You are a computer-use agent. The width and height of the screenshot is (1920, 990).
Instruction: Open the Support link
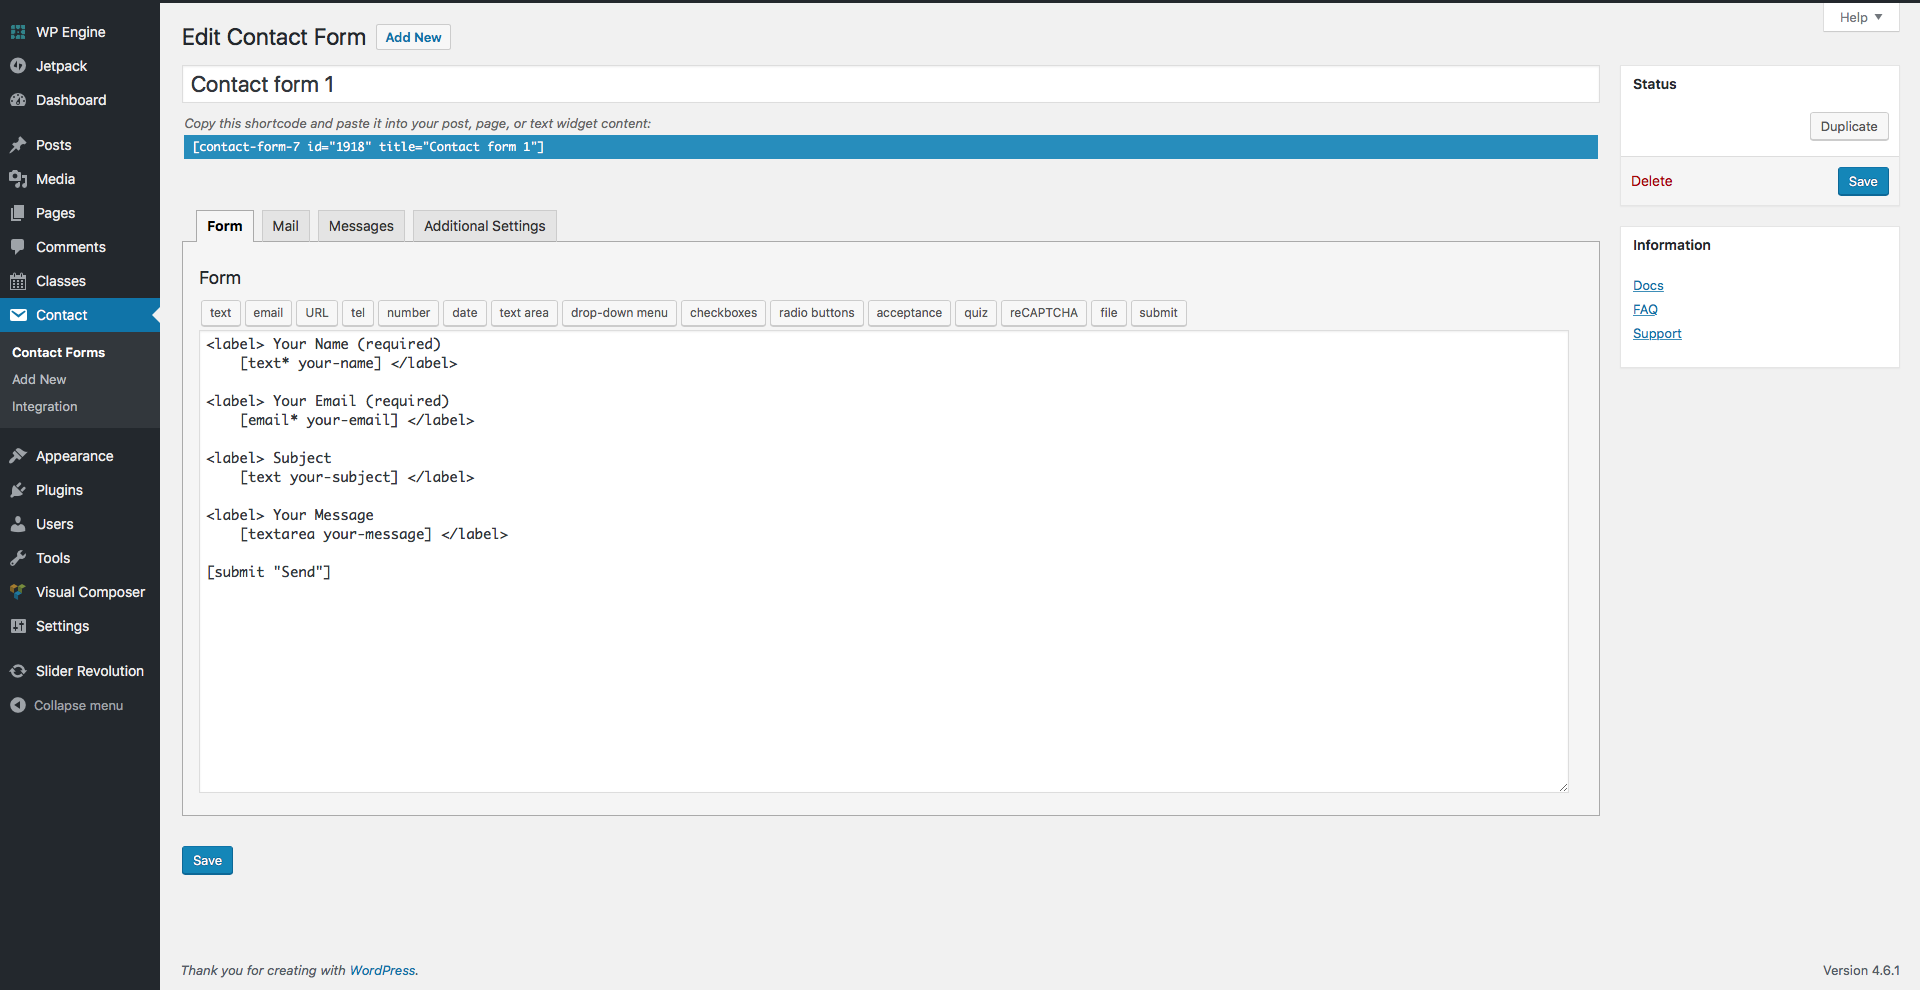(1657, 333)
